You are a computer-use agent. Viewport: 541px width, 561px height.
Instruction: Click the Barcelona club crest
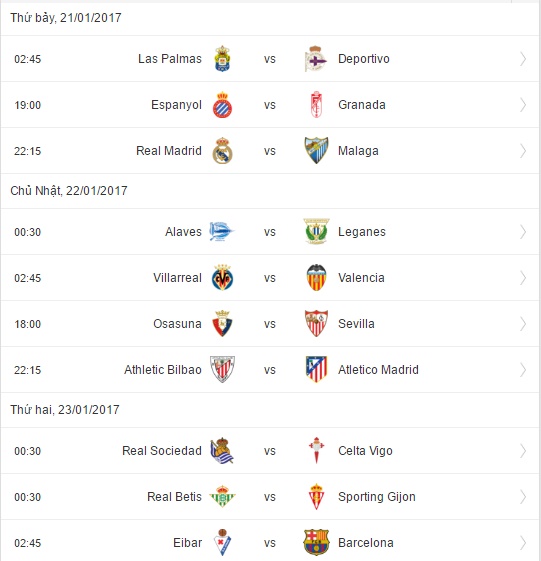(316, 542)
